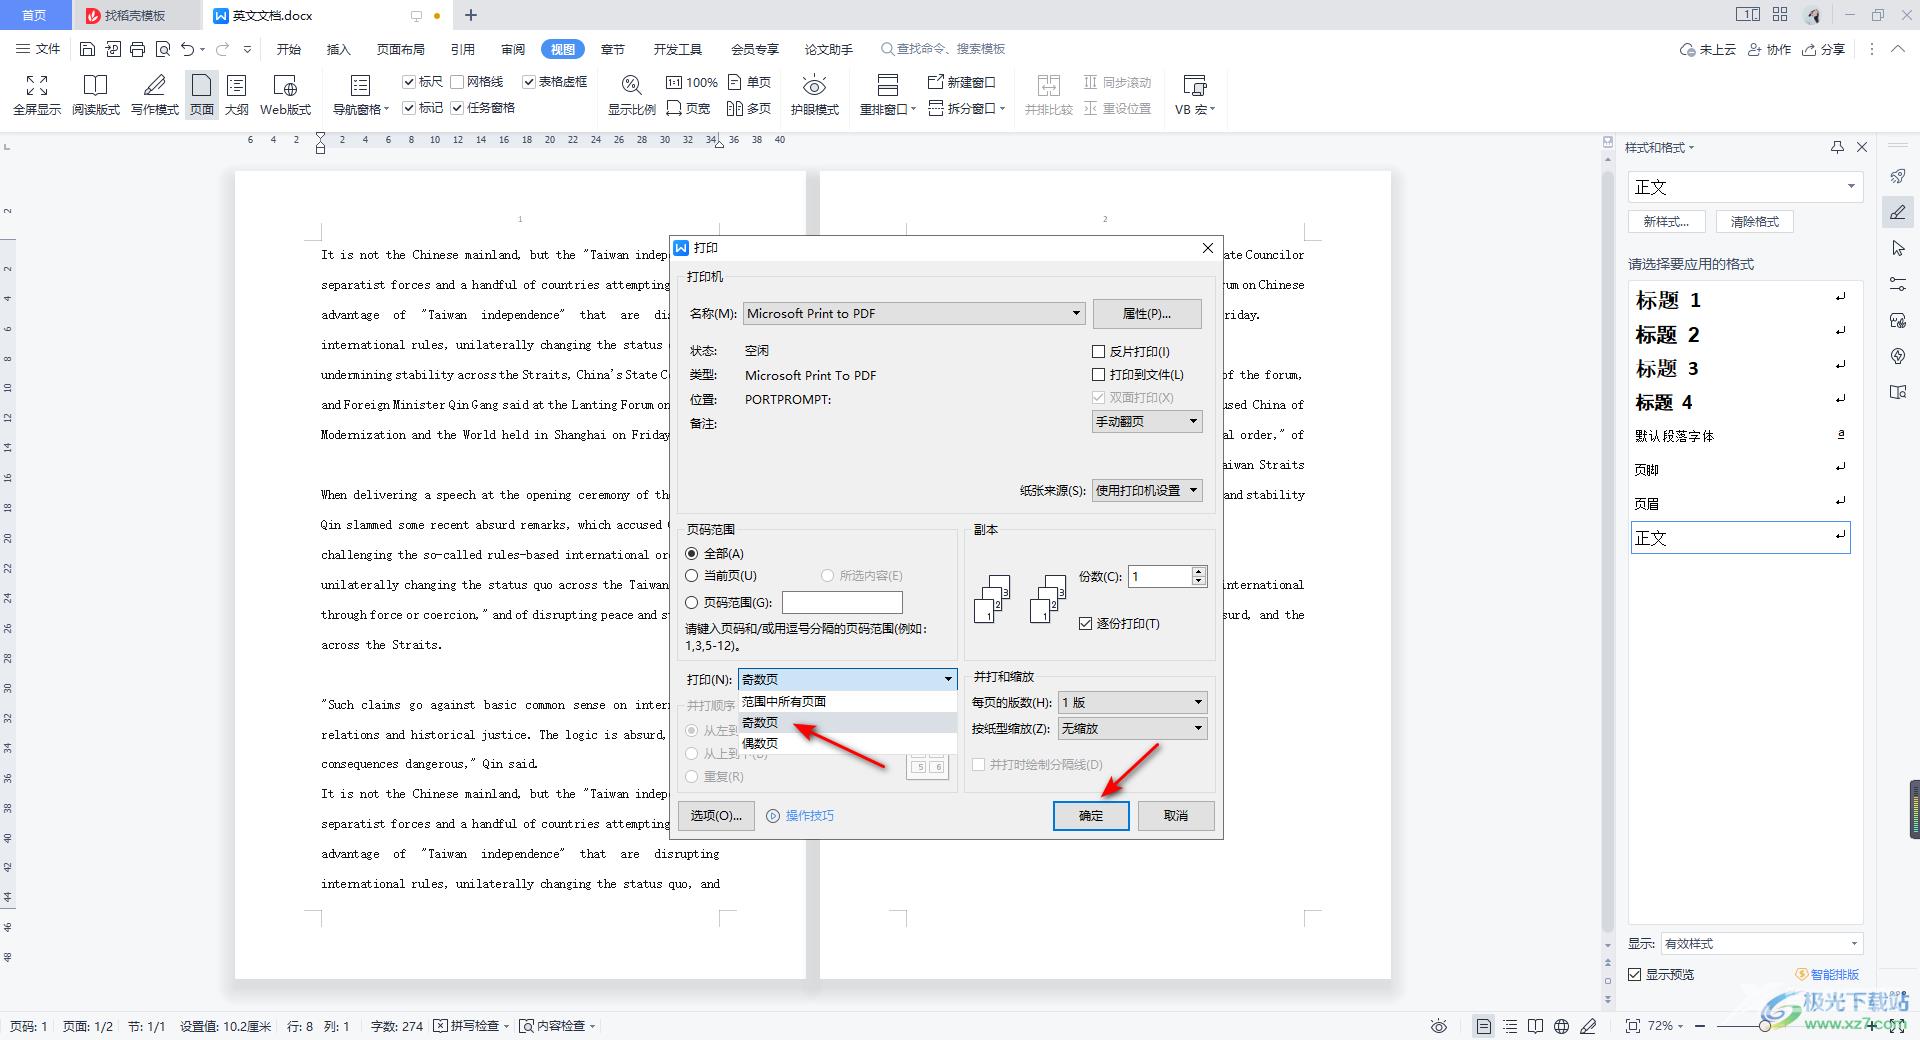
Task: Pin the styles and formatting pane
Action: coord(1837,147)
